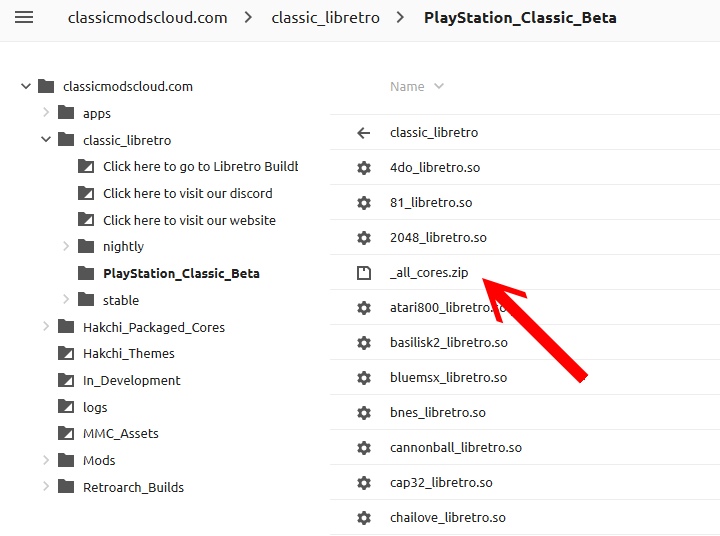720x536 pixels.
Task: Select In_Development in folder tree
Action: [131, 380]
